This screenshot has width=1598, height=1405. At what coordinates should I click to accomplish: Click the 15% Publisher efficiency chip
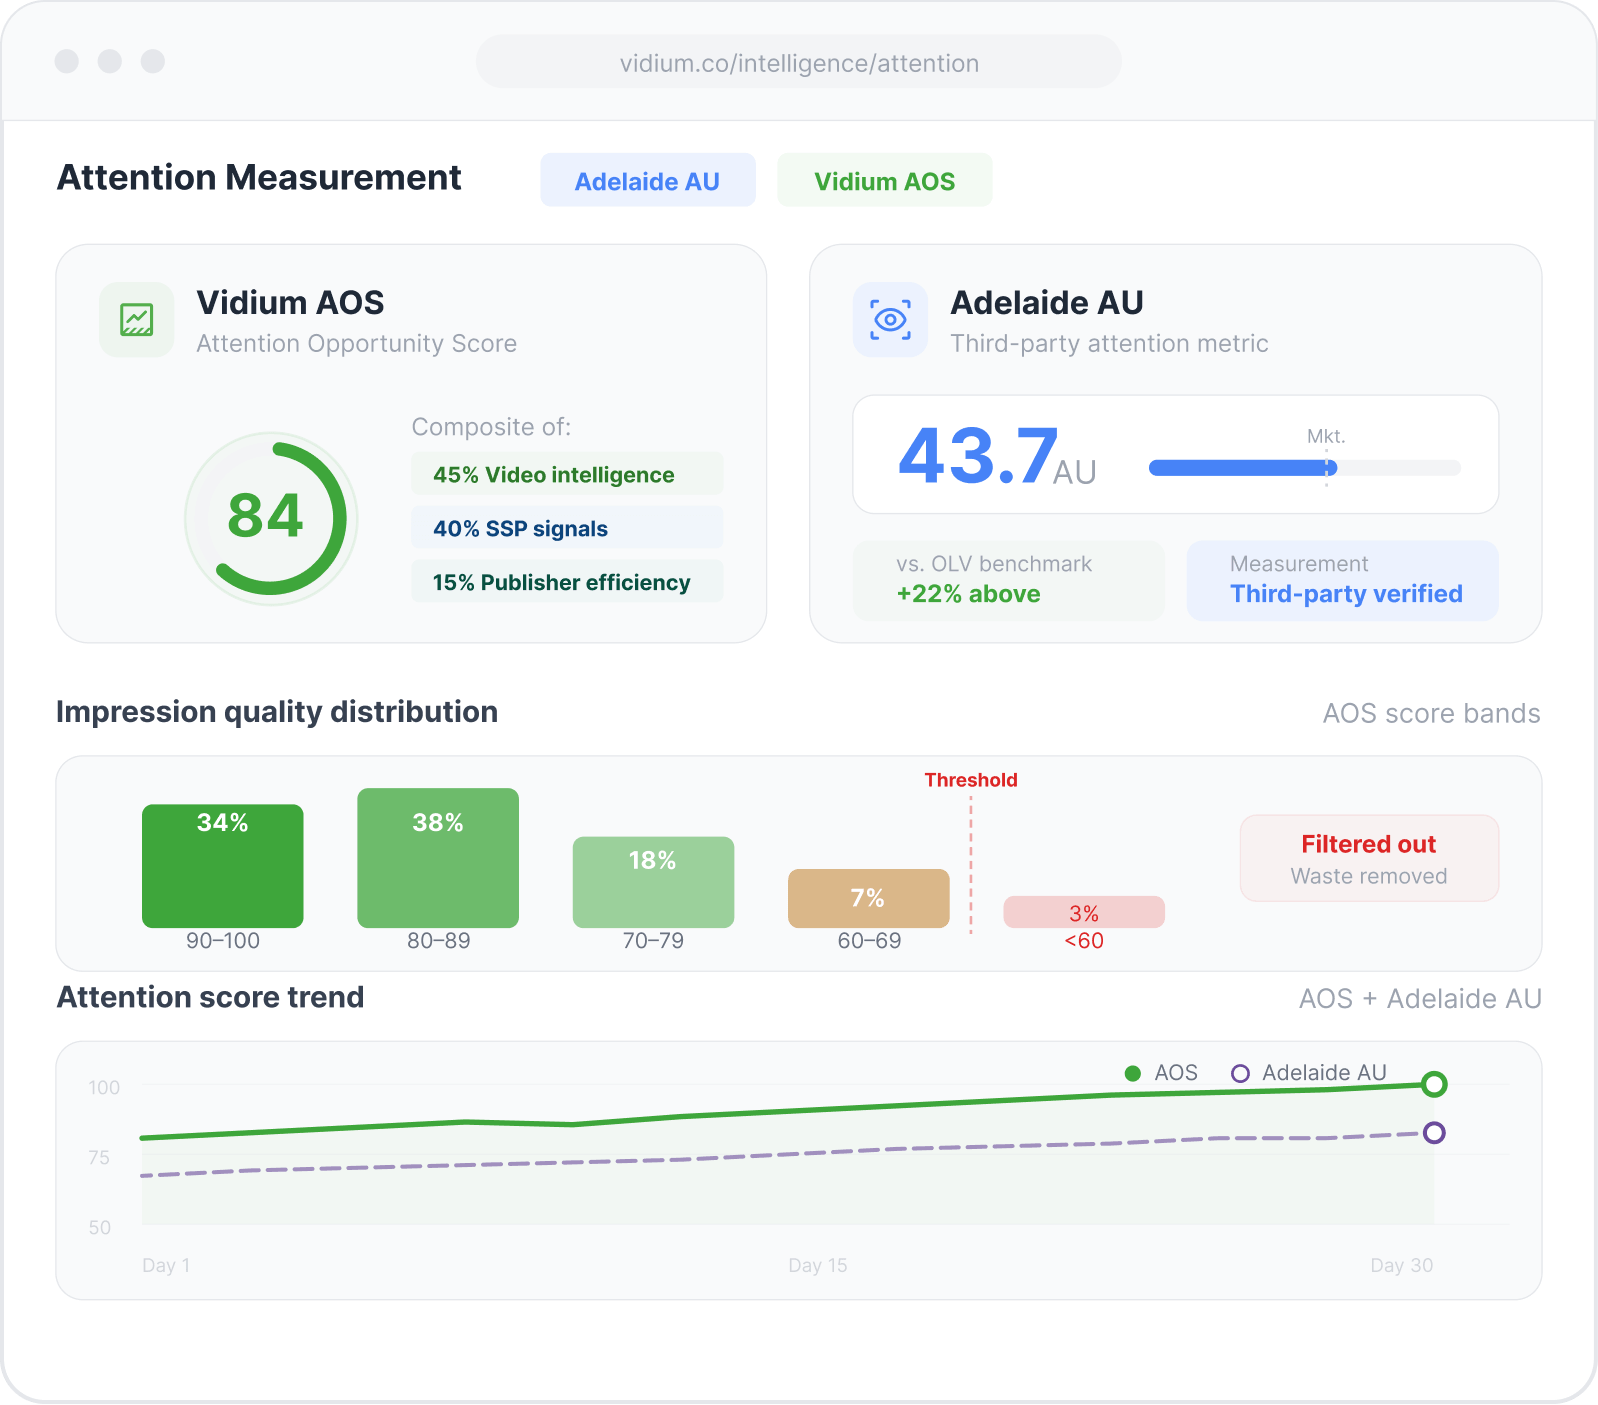(x=567, y=582)
